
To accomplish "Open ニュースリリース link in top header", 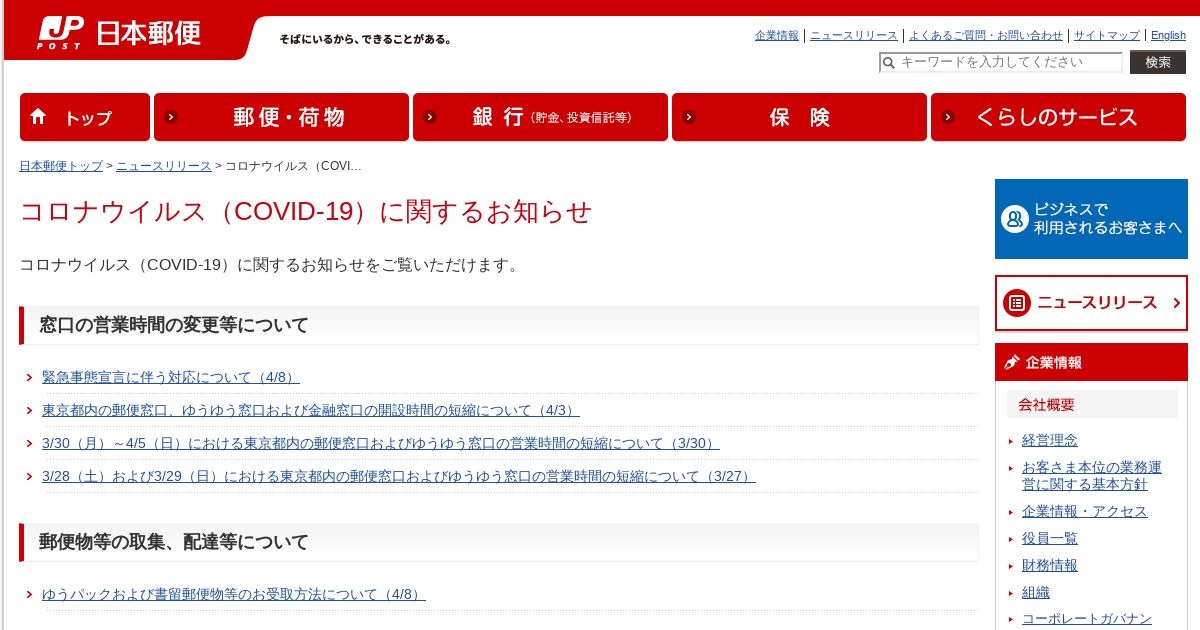I will click(854, 35).
